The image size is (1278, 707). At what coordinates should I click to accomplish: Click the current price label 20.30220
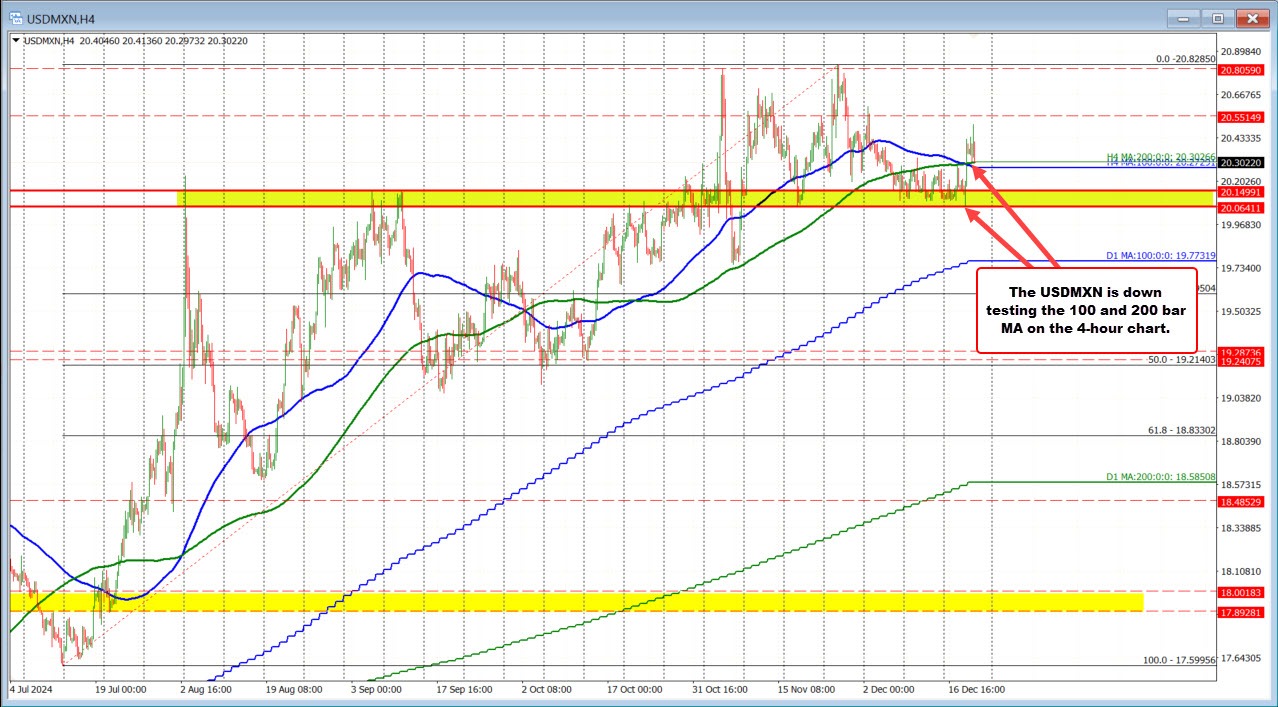tap(1243, 162)
